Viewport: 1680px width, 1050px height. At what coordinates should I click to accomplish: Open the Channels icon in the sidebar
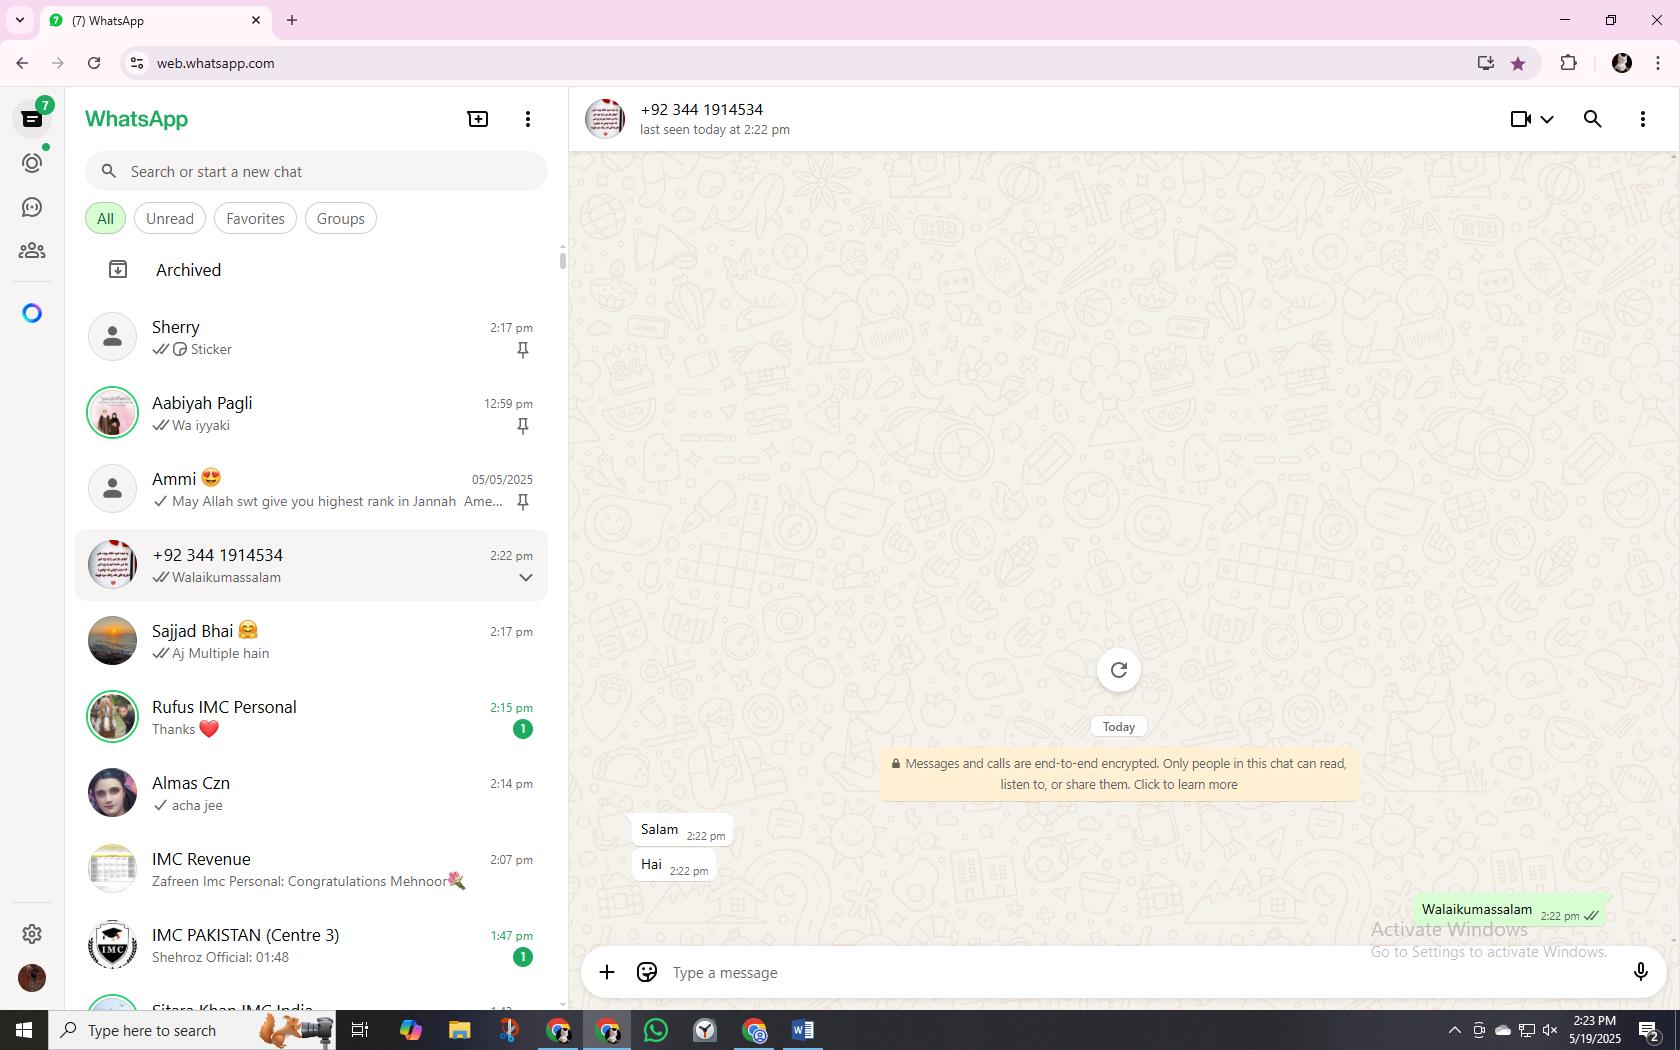(32, 207)
